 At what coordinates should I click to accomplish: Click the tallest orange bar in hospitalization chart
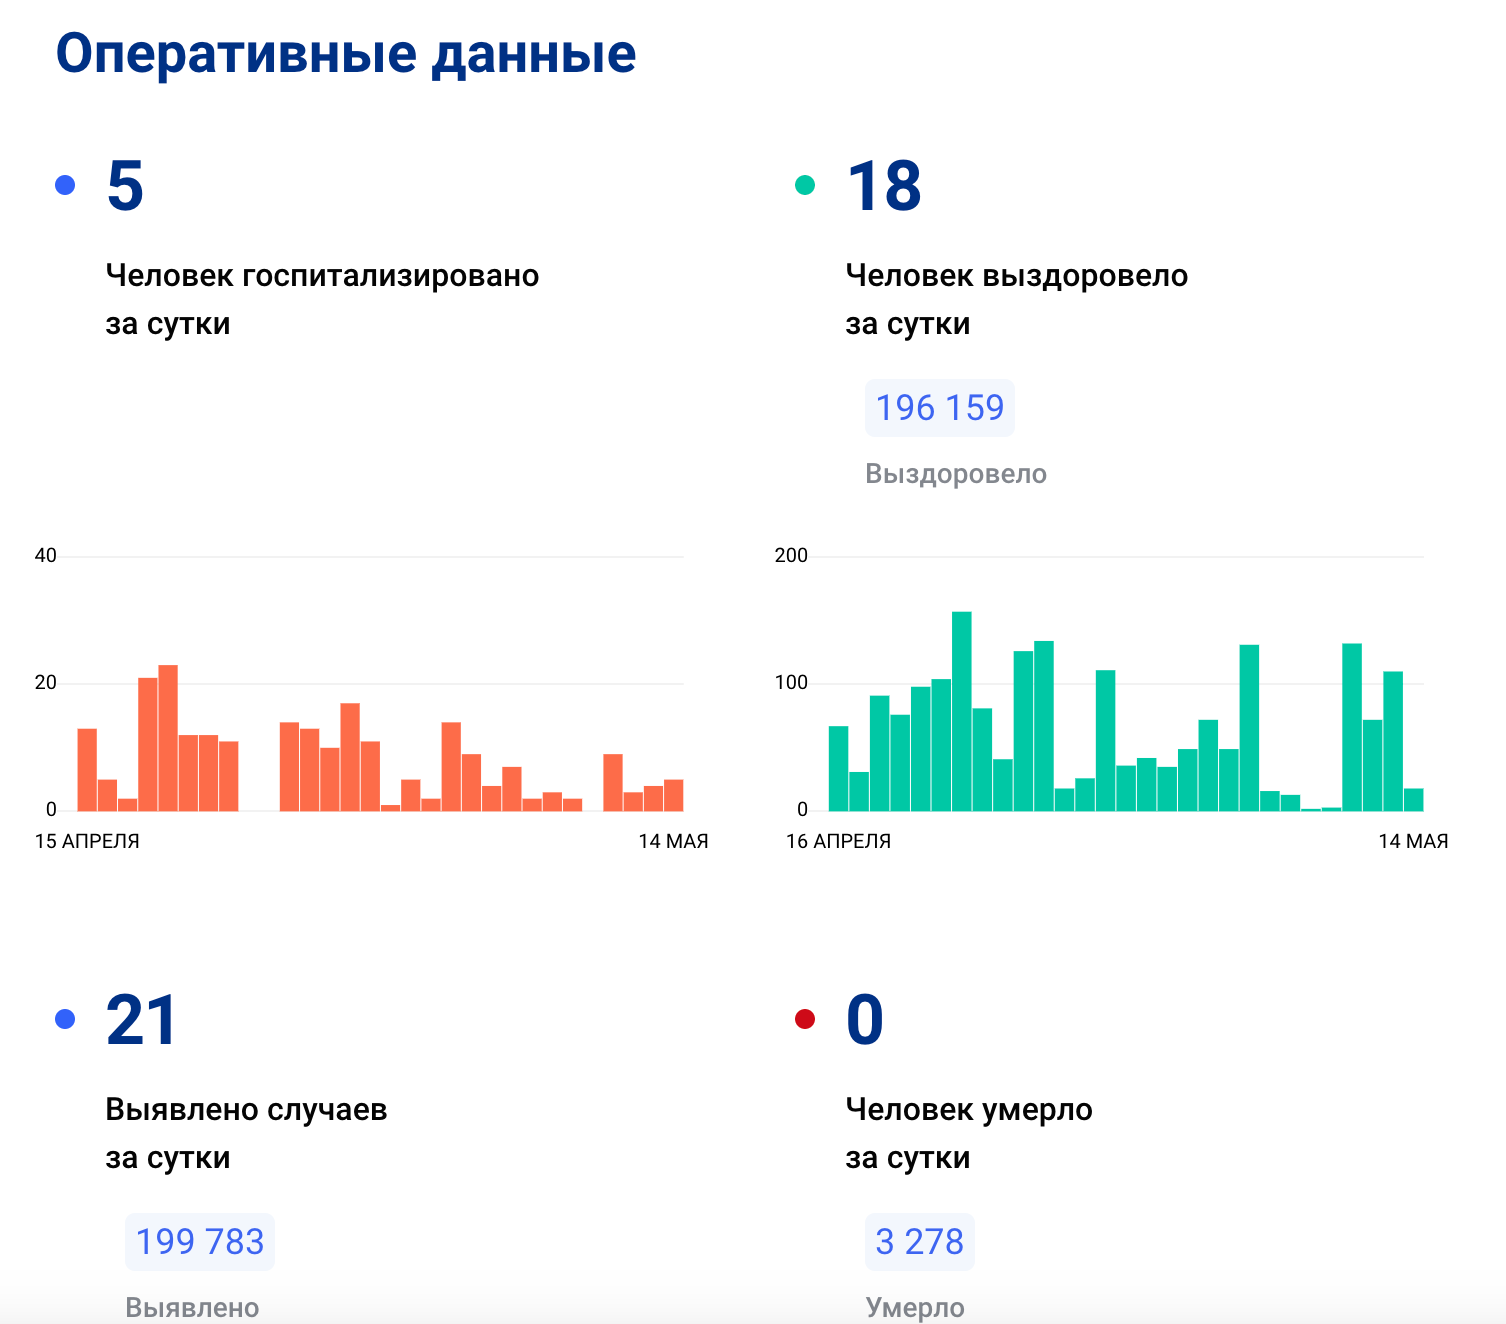click(168, 738)
